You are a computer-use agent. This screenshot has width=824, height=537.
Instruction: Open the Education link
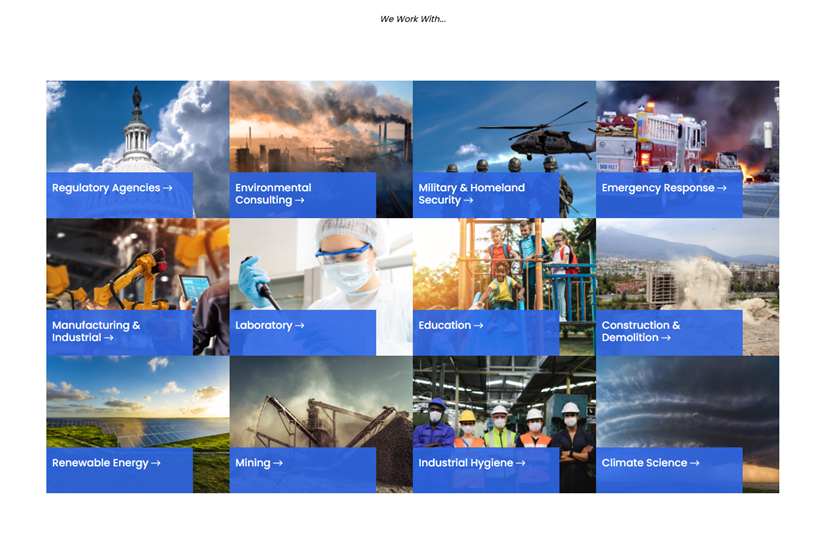point(450,326)
